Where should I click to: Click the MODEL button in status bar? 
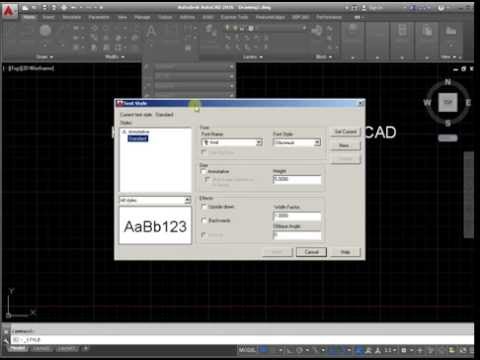[247, 350]
